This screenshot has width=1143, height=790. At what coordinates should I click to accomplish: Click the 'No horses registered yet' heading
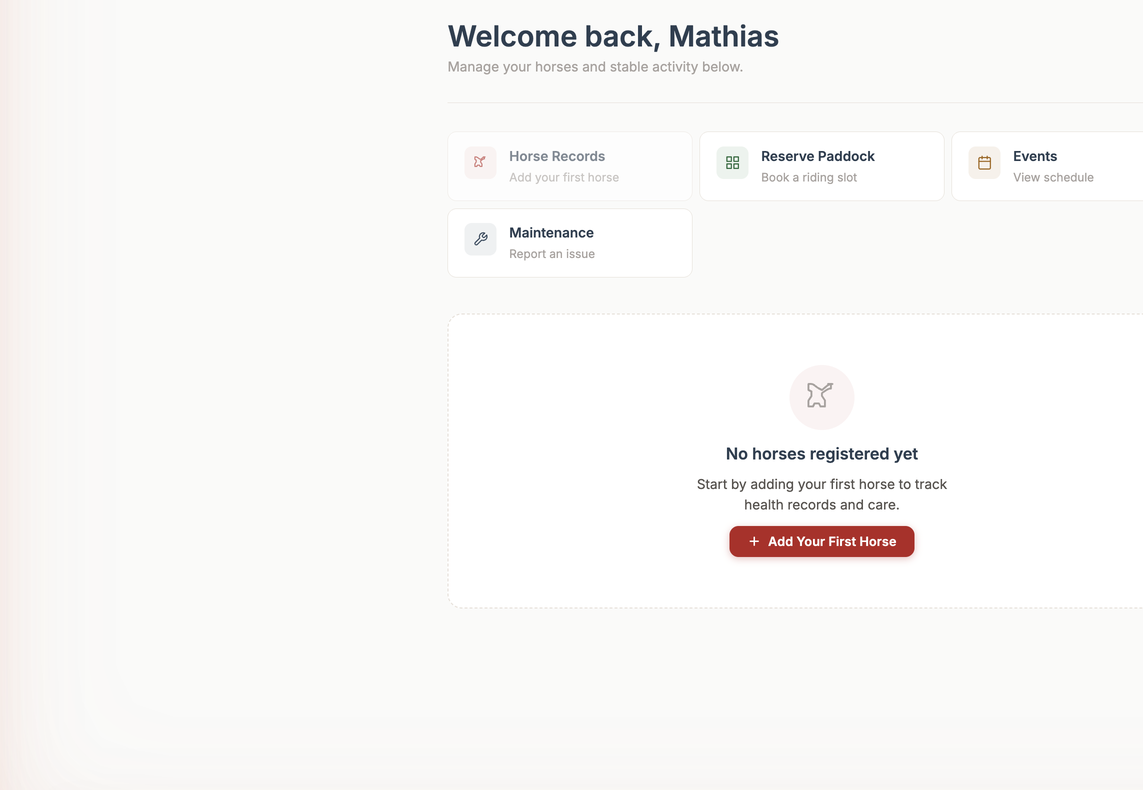point(822,453)
